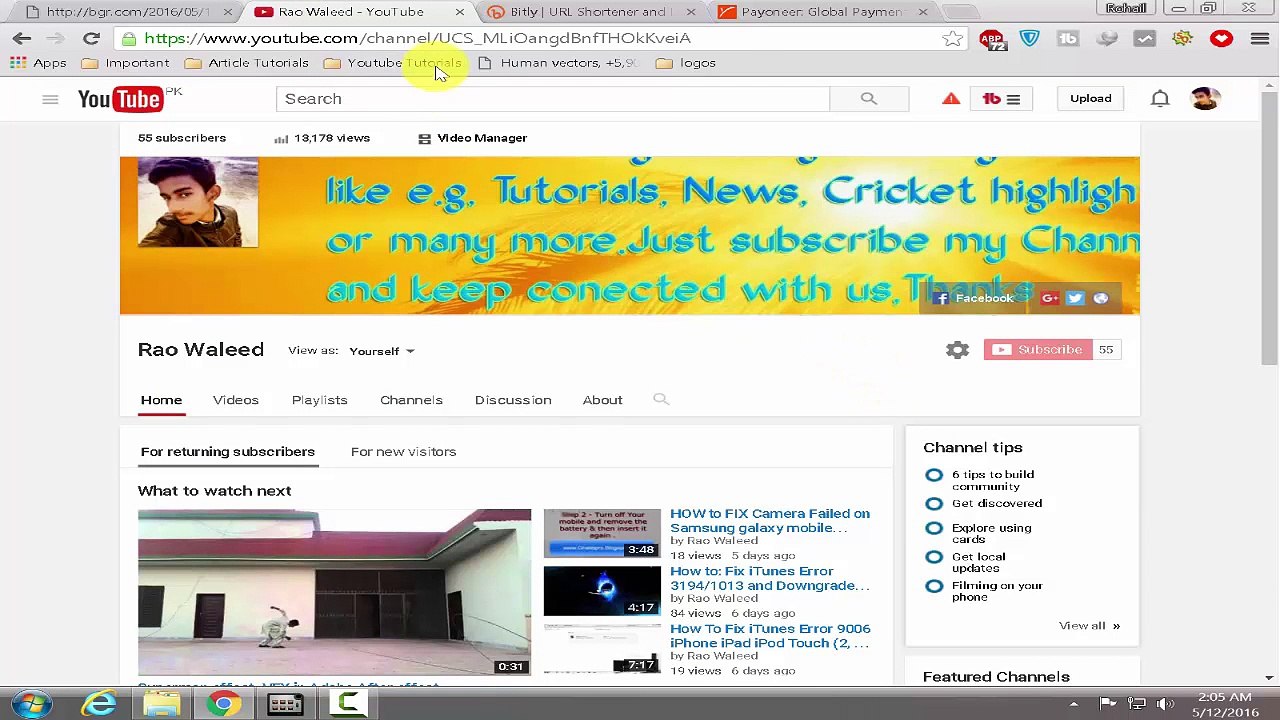This screenshot has height=720, width=1280.
Task: Open Camtasia from the taskbar
Action: click(x=348, y=704)
